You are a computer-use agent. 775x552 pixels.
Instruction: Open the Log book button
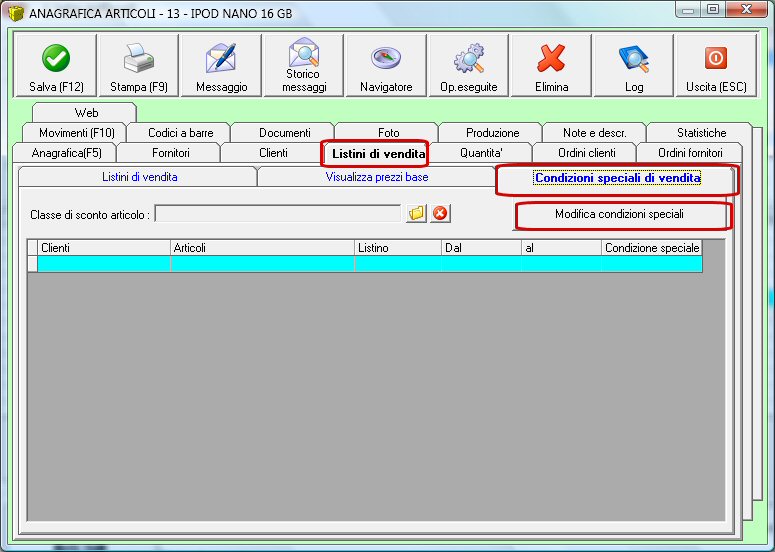(634, 65)
